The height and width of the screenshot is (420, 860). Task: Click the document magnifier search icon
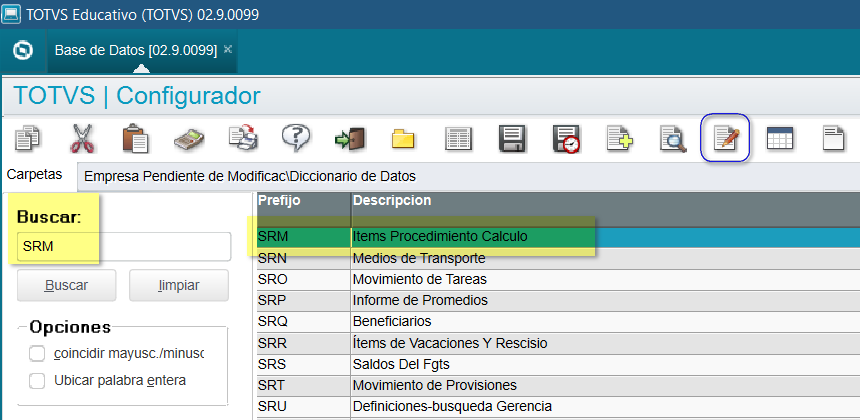[673, 139]
